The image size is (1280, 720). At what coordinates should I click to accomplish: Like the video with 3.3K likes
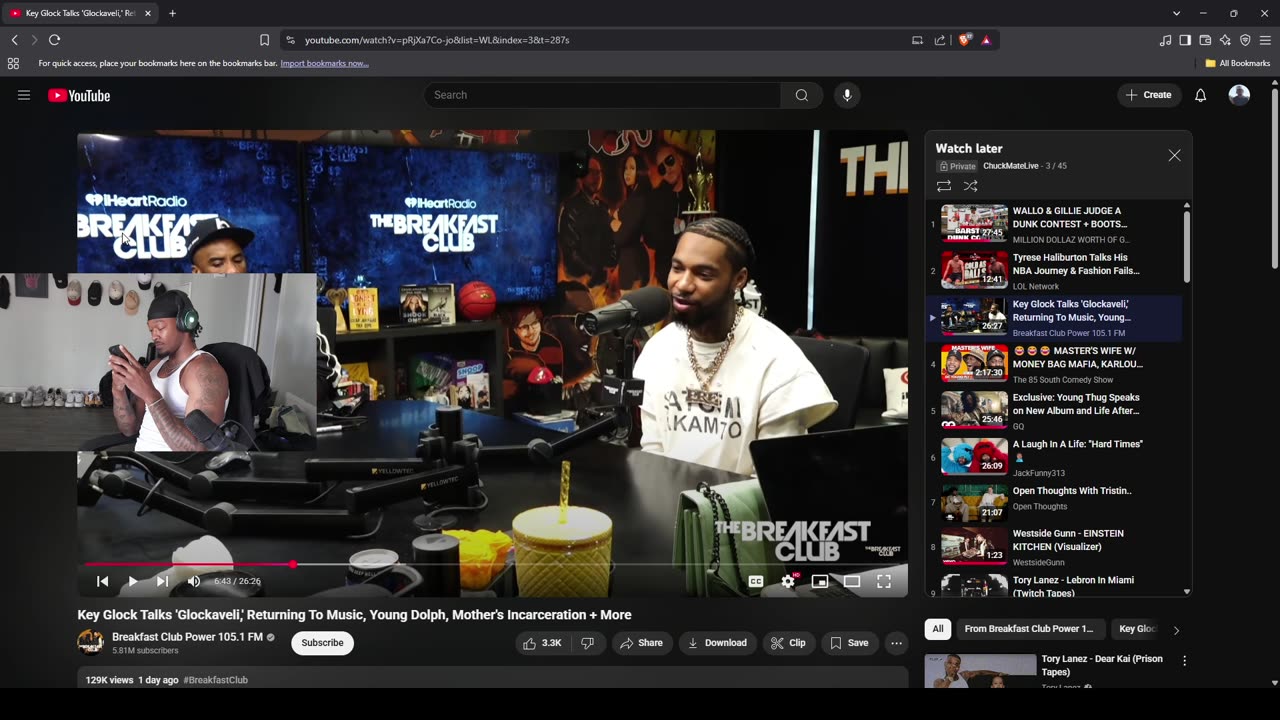pos(542,643)
